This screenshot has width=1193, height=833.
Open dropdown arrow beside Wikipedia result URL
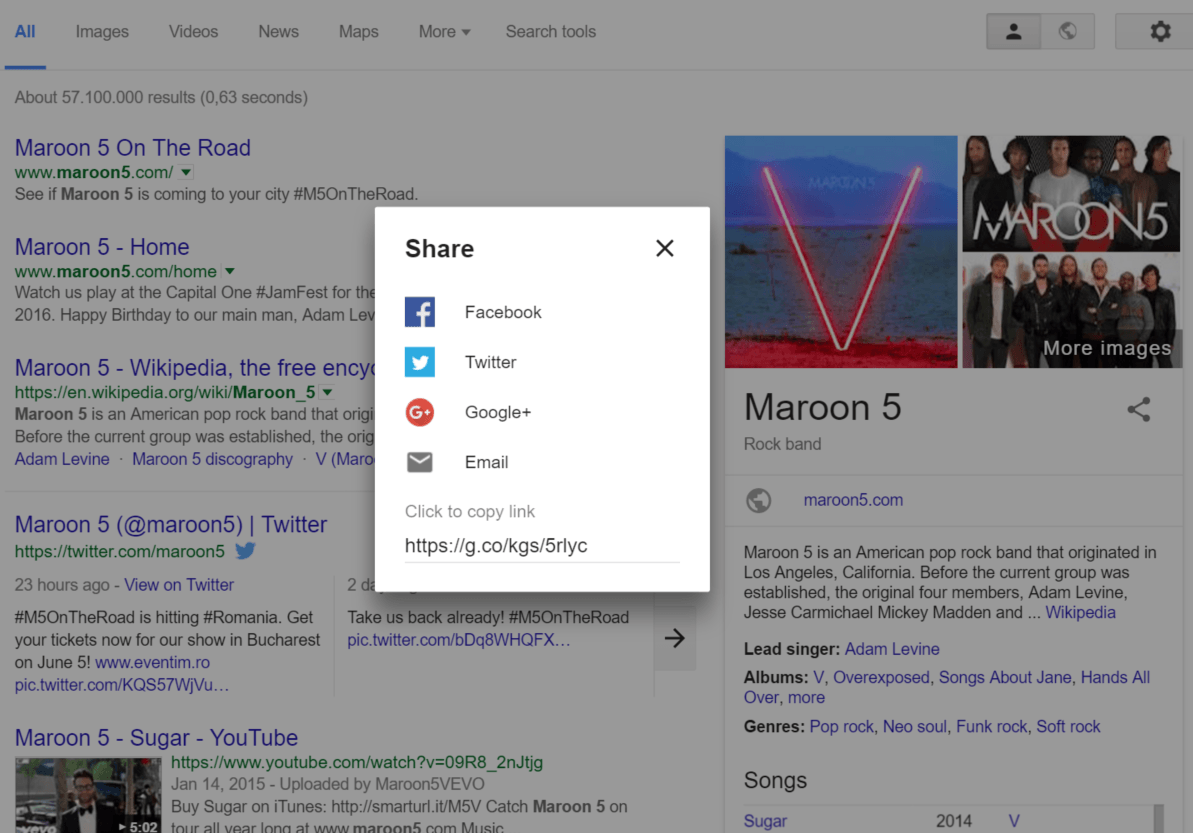[327, 392]
